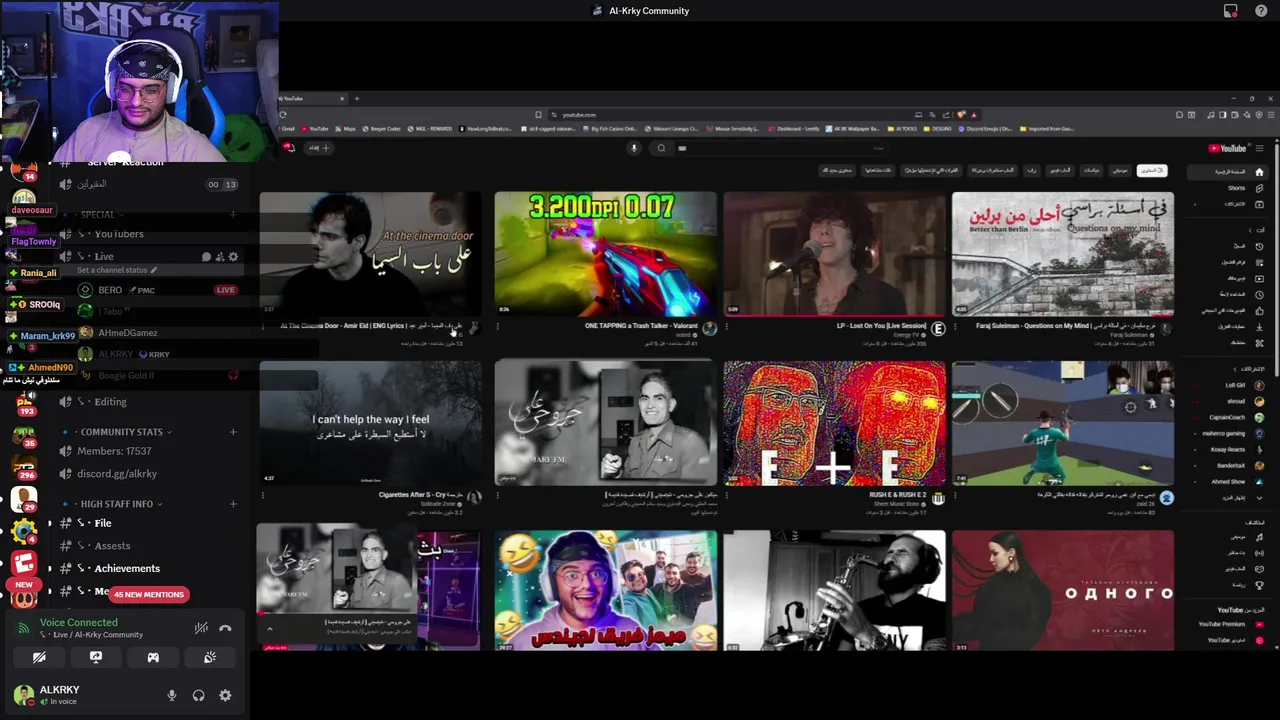Image resolution: width=1280 pixels, height=720 pixels.
Task: Deafen audio with the headphones icon
Action: coord(199,696)
